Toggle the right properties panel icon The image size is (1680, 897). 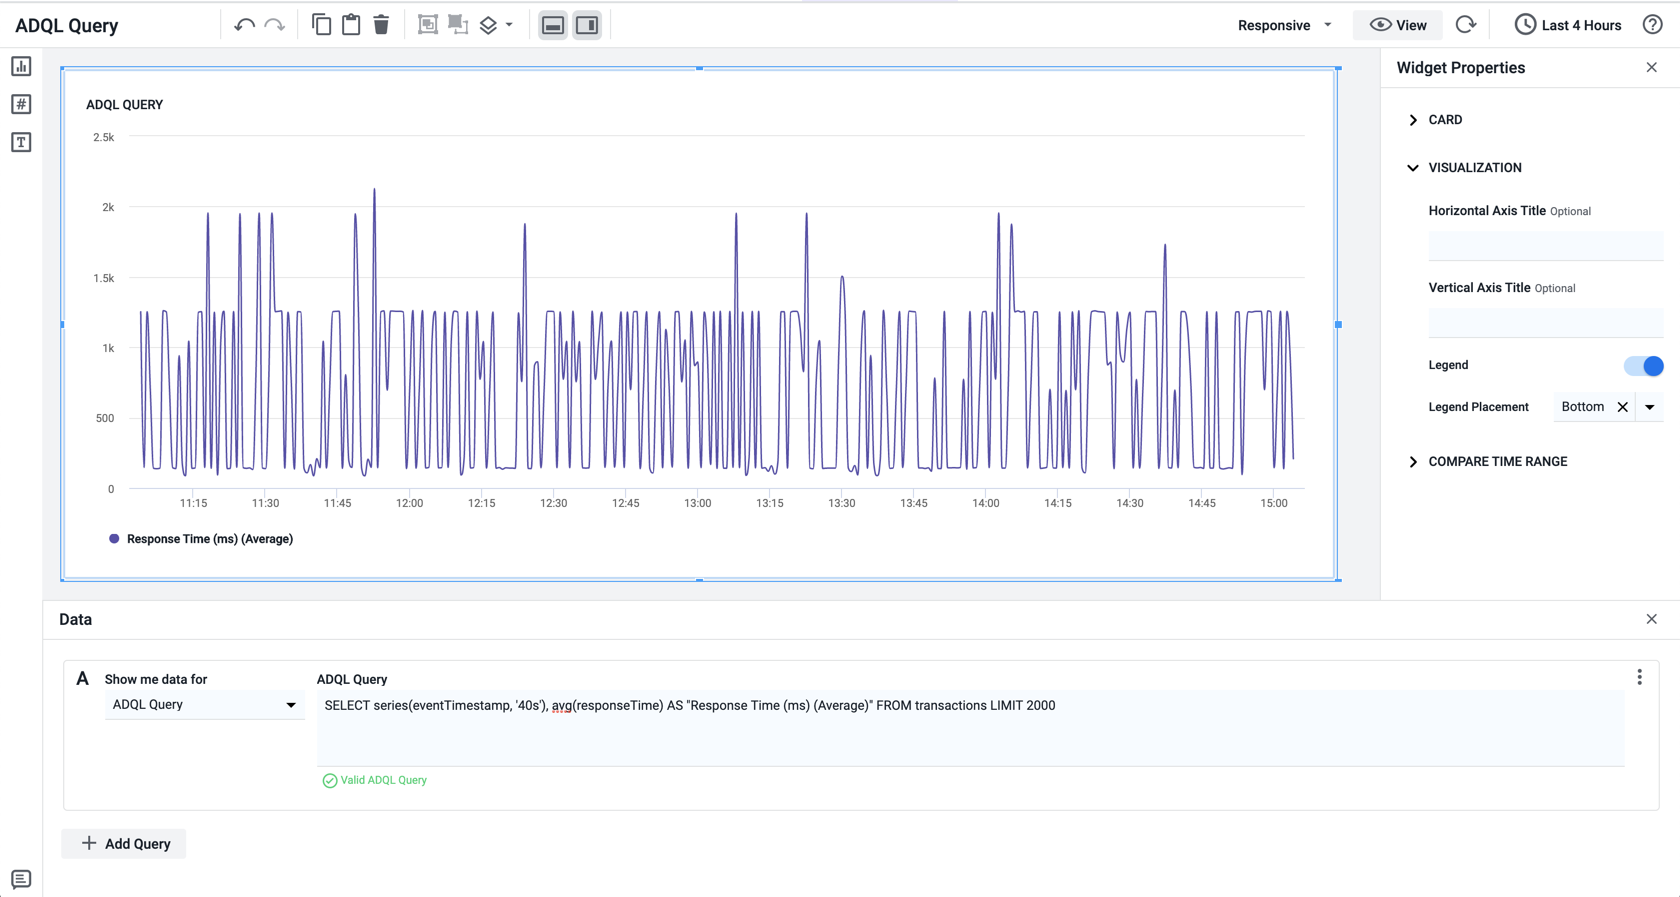[587, 25]
